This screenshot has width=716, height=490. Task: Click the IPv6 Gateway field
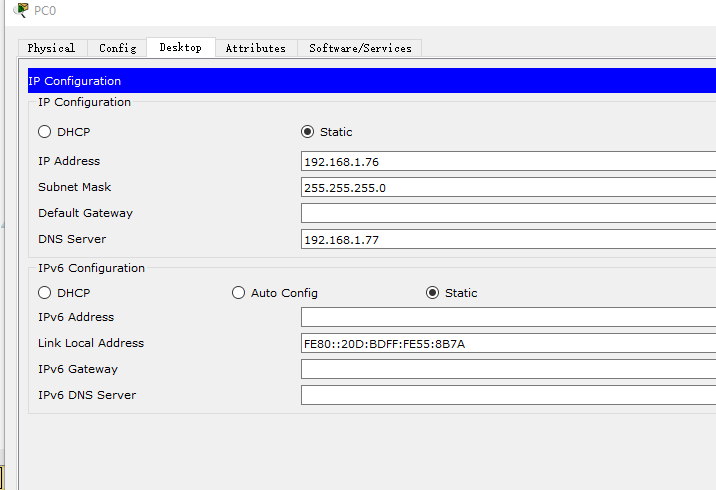pyautogui.click(x=508, y=369)
